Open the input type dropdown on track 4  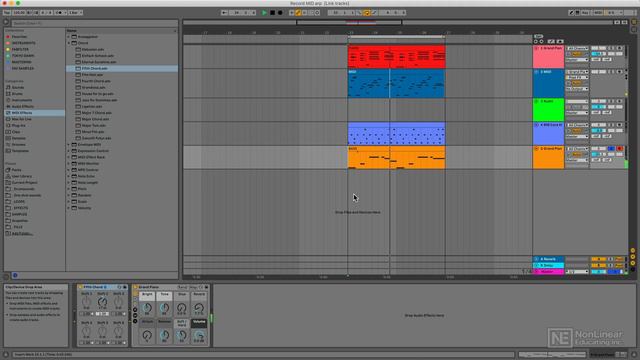coord(577,125)
